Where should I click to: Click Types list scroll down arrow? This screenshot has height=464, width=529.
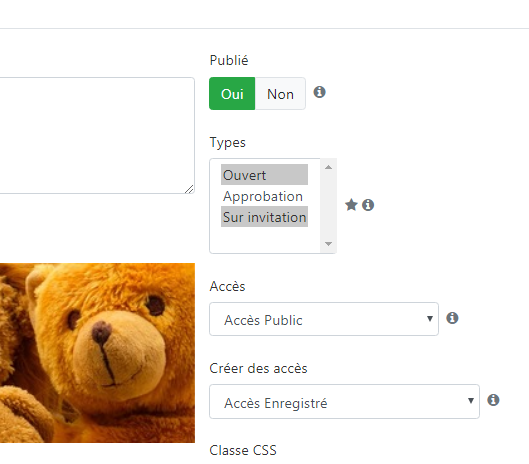point(328,244)
